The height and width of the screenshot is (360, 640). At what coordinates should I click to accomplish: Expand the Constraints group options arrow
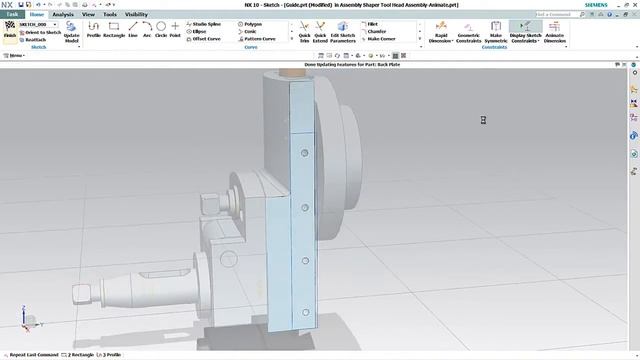point(566,47)
